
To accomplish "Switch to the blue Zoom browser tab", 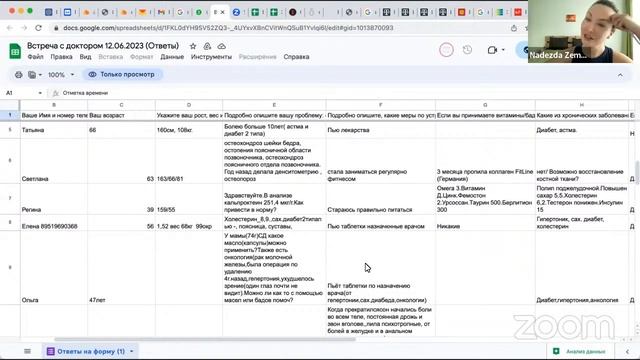I will coord(236,12).
